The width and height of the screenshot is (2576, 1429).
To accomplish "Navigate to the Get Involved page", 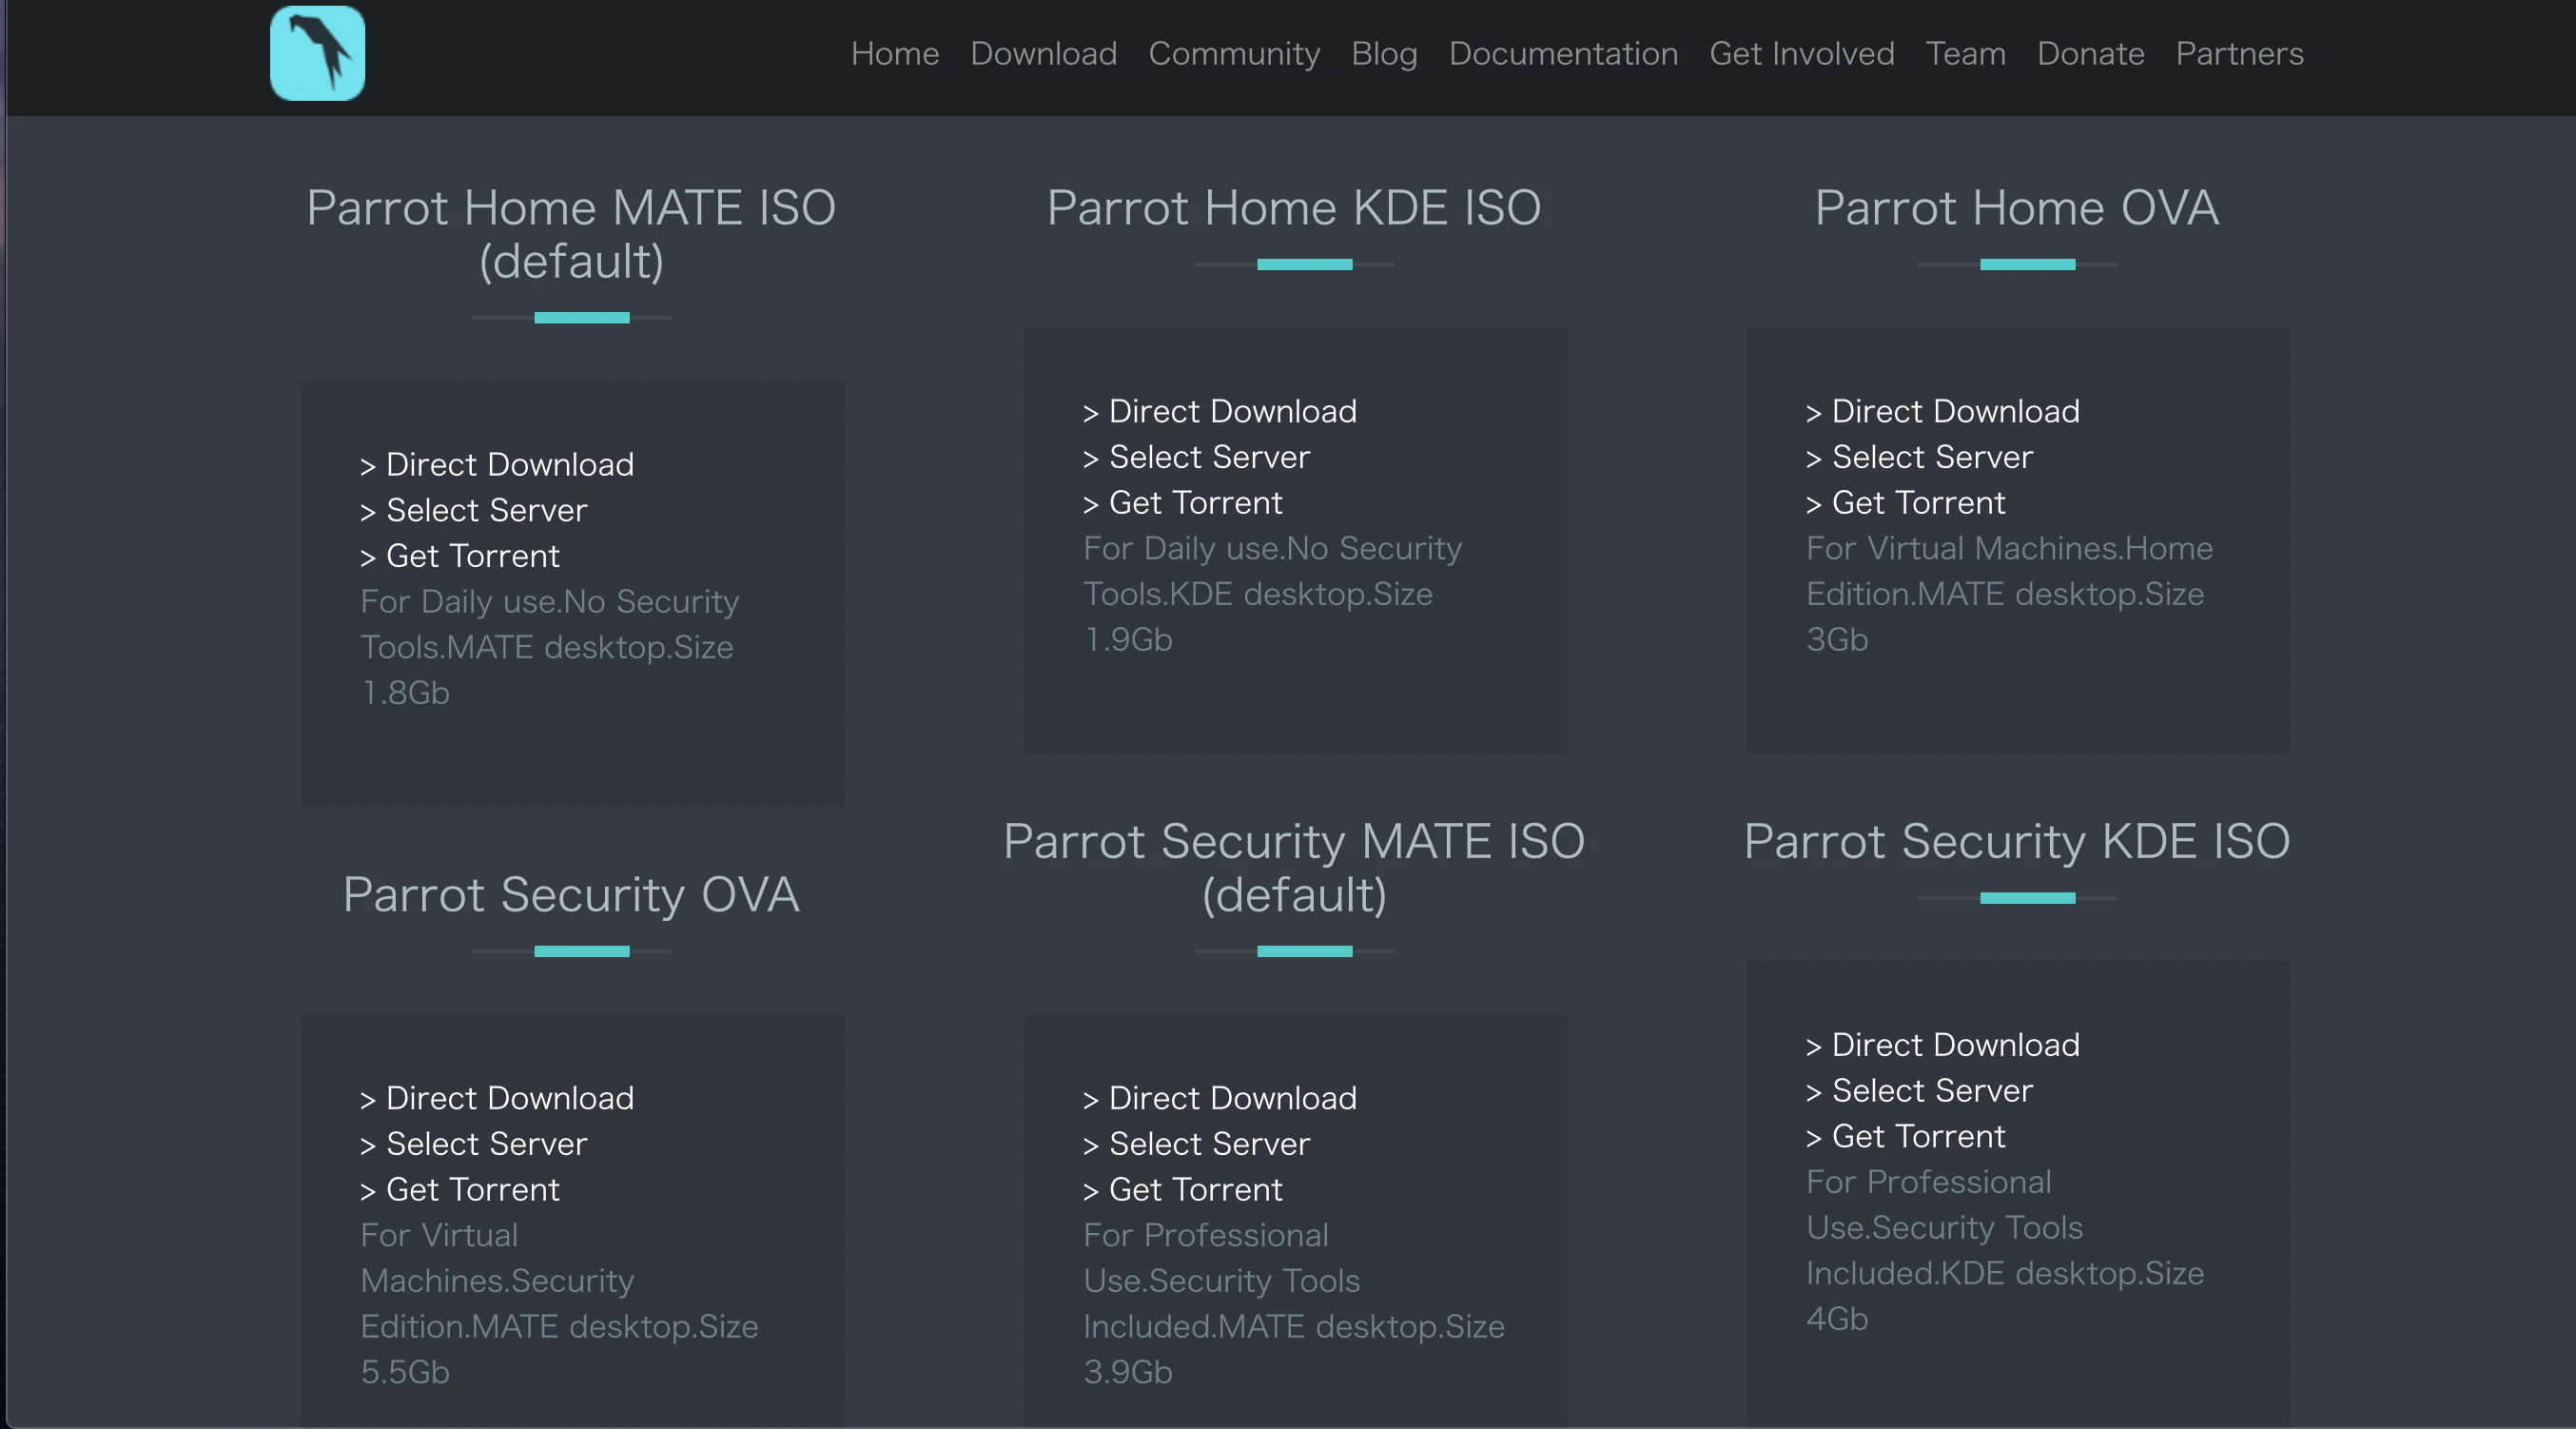I will [1801, 53].
